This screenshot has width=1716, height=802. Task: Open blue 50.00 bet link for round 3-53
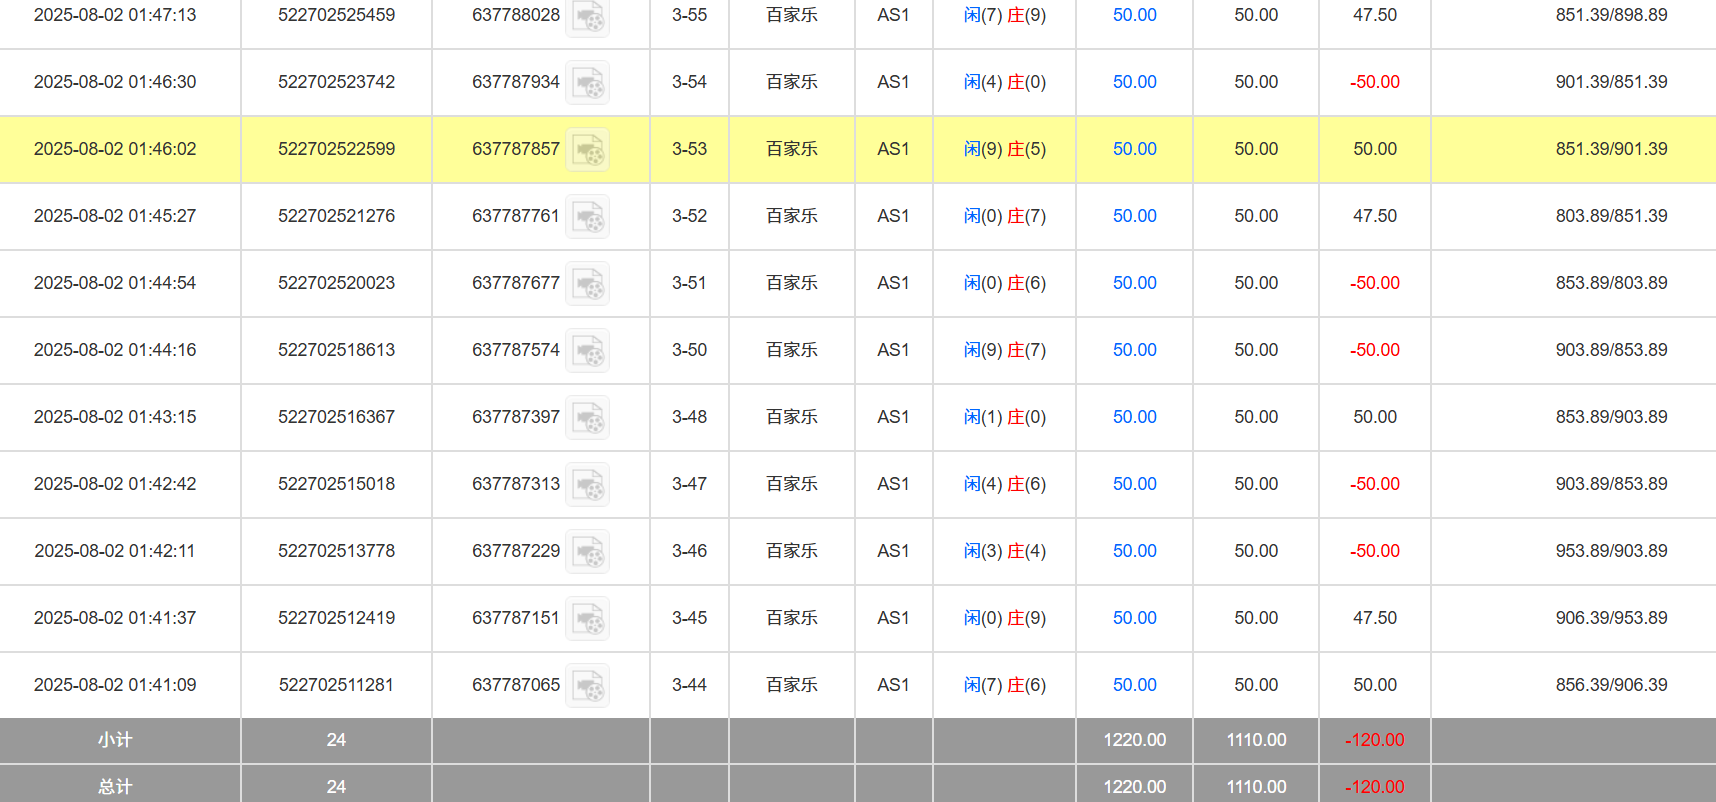point(1134,149)
